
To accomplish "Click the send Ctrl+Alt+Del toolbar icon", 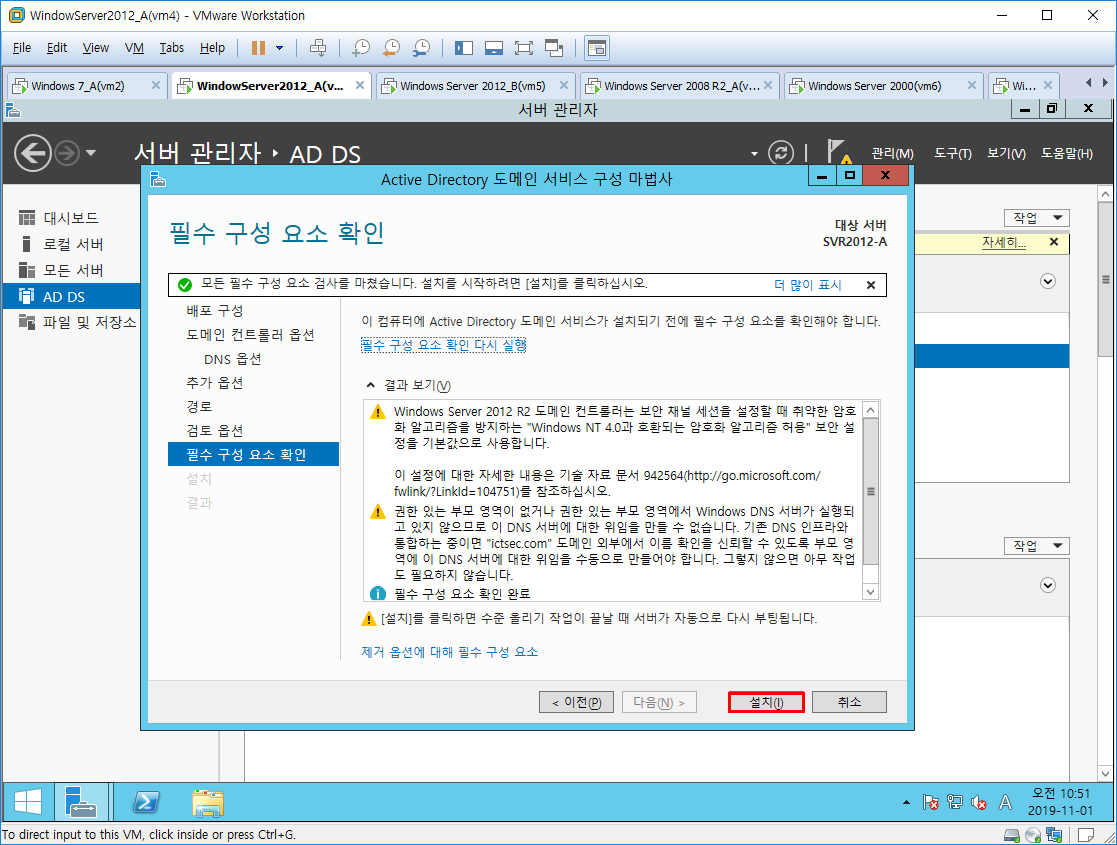I will (x=318, y=48).
